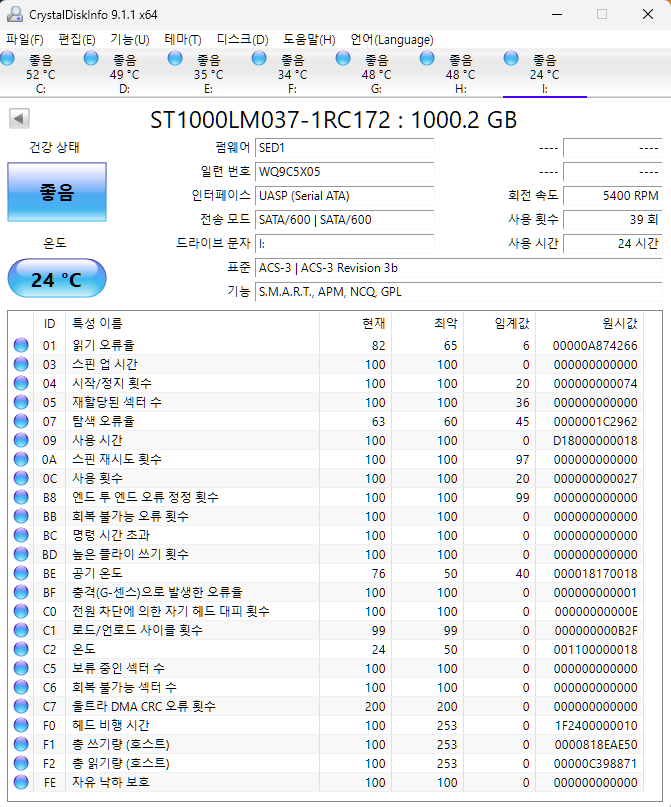The height and width of the screenshot is (807, 671).
Task: Click raw value 00000A874266
Action: click(595, 345)
